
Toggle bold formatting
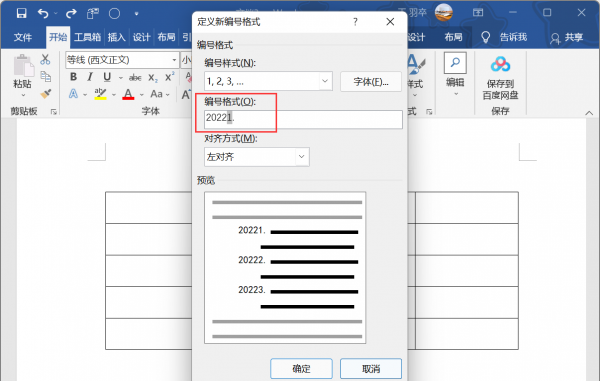click(73, 77)
